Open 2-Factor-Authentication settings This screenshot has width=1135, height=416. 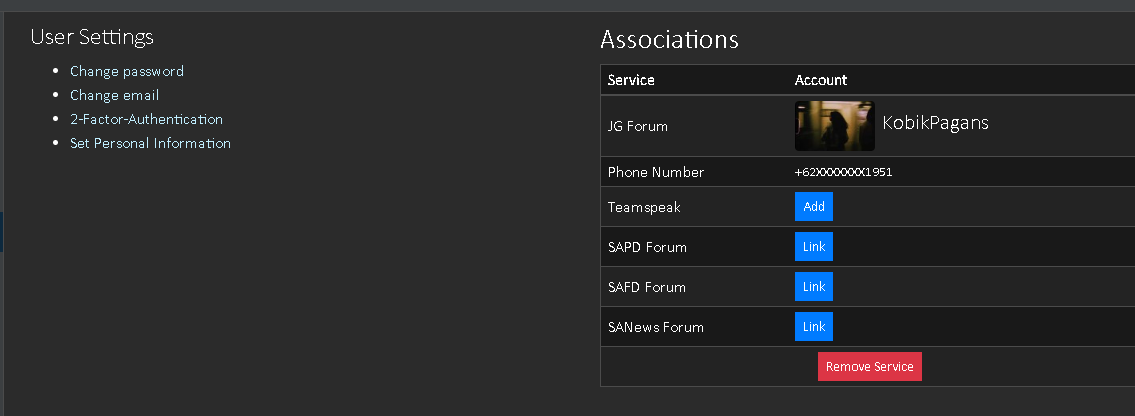click(146, 119)
